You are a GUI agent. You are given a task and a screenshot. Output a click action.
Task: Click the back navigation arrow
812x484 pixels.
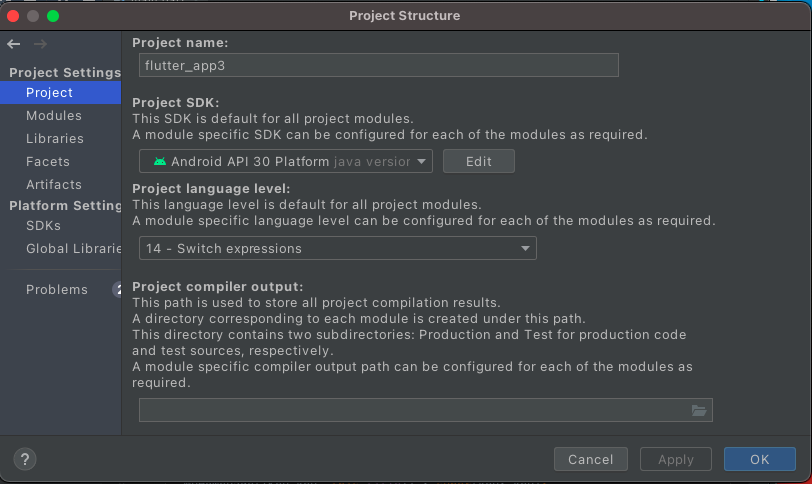click(14, 44)
